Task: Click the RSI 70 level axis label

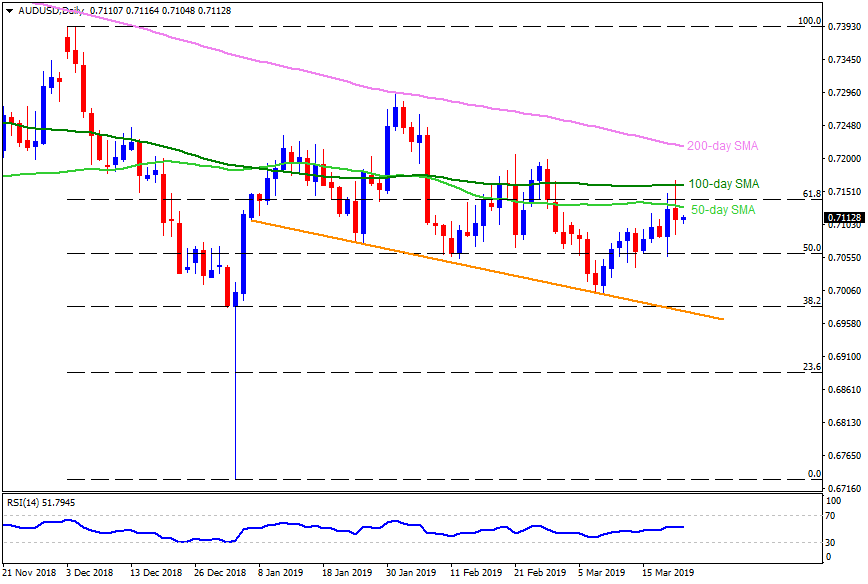Action: pos(832,516)
